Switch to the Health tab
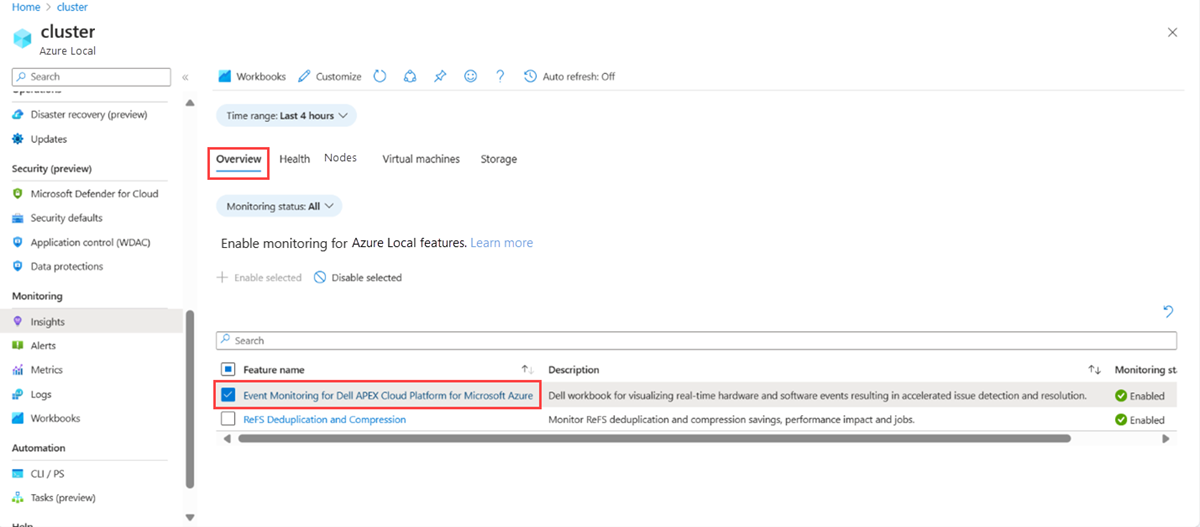 pyautogui.click(x=294, y=159)
